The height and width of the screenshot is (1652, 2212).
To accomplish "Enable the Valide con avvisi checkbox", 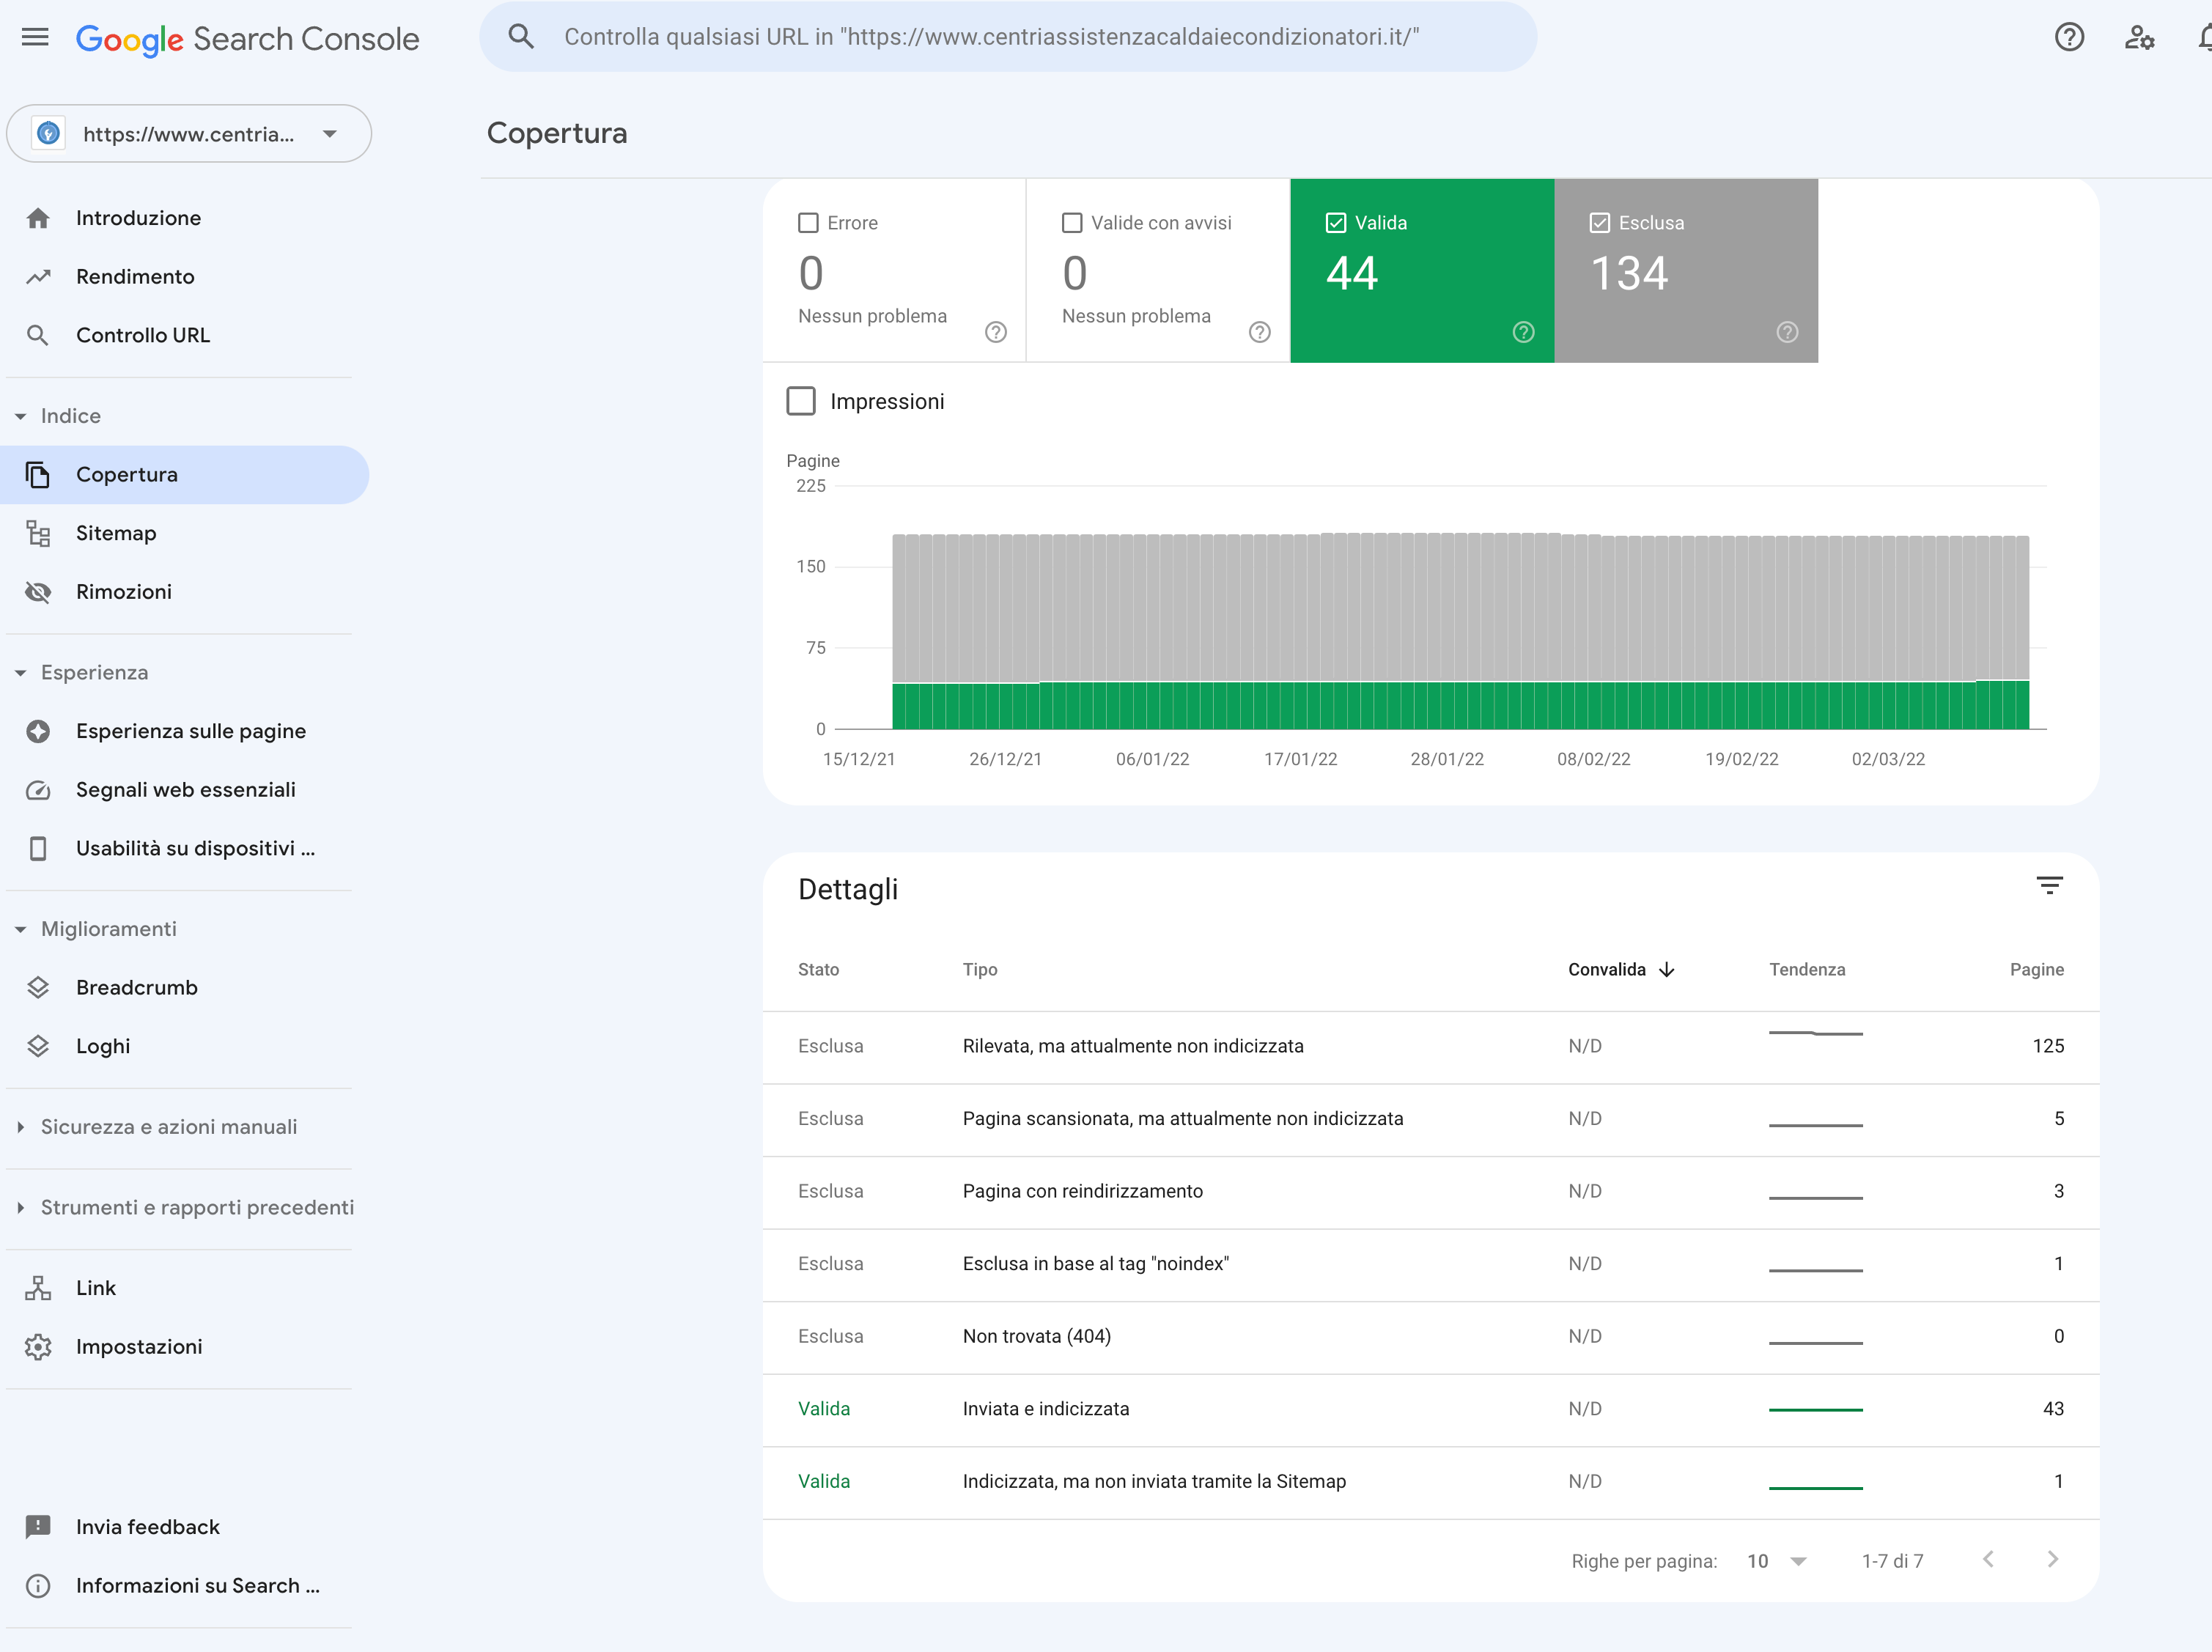I will tap(1072, 223).
